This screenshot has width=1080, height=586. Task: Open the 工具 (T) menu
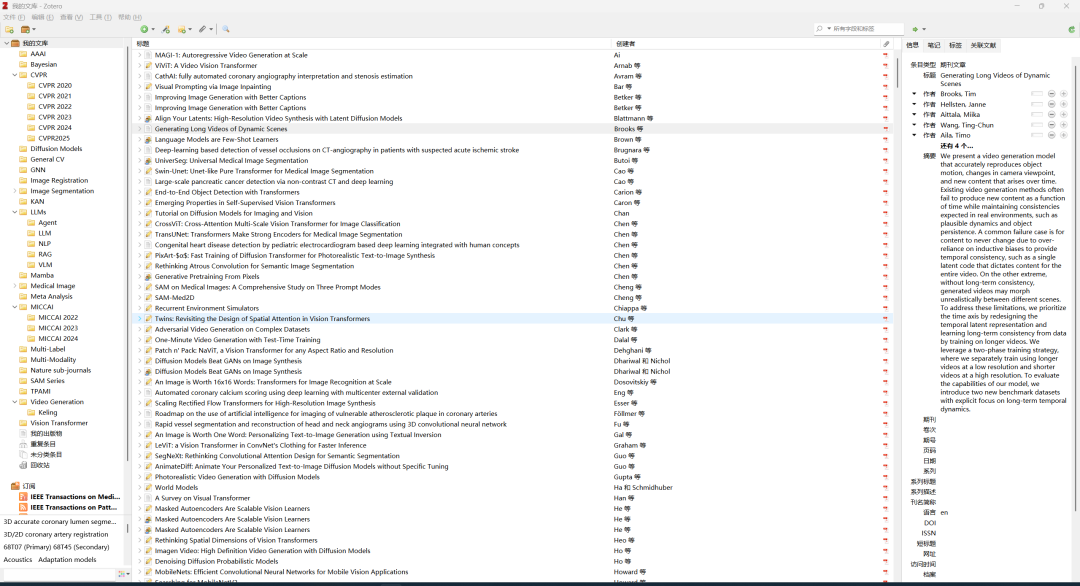101,17
